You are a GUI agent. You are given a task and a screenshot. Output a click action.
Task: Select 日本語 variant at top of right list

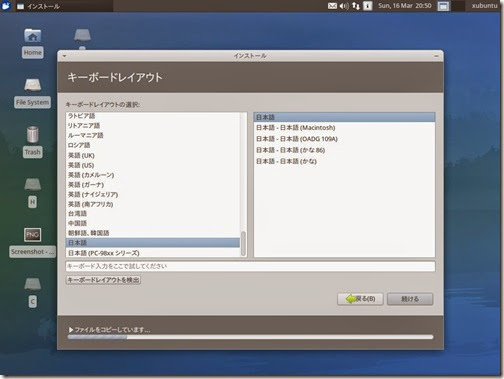[x=344, y=117]
